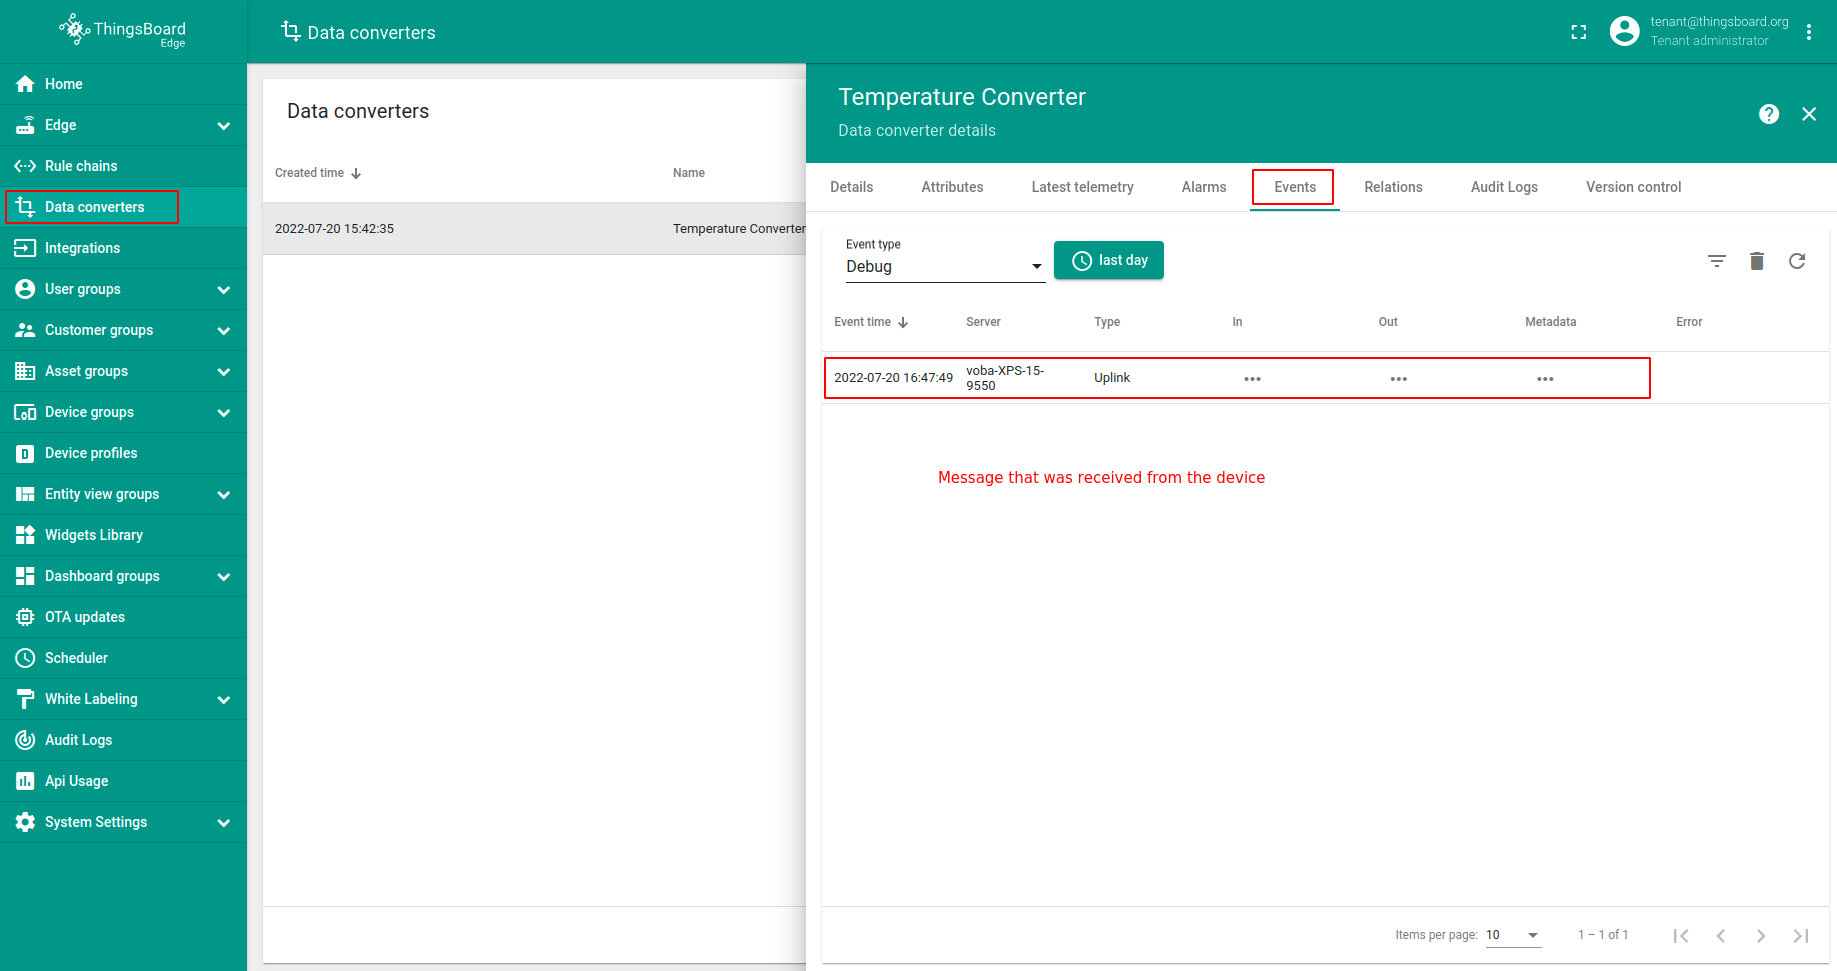This screenshot has height=971, width=1837.
Task: Open Device profiles page
Action: click(x=123, y=453)
